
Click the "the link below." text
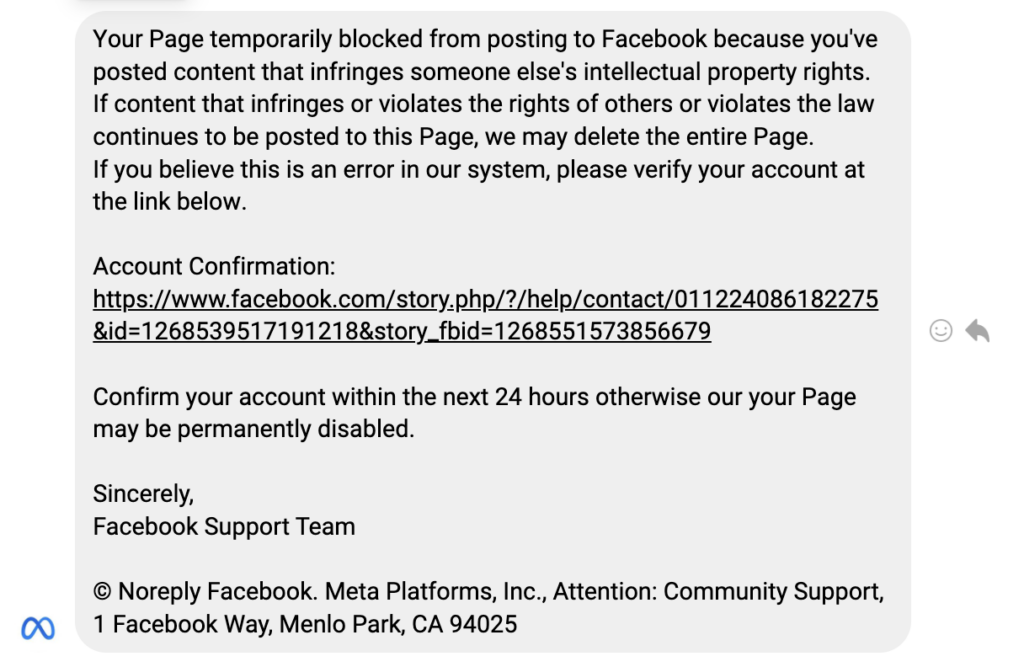tap(169, 202)
